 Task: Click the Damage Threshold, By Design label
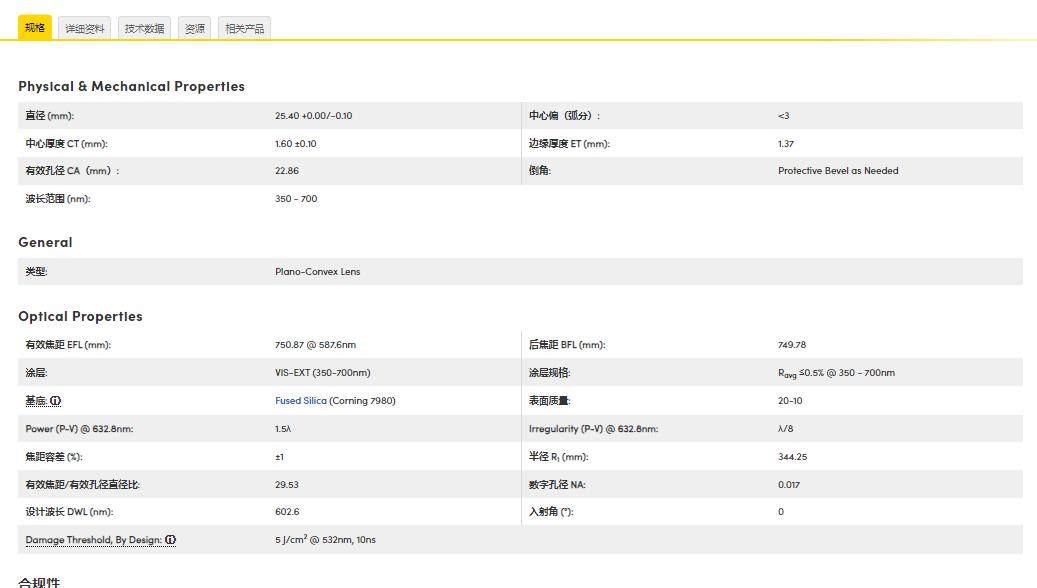coord(94,540)
